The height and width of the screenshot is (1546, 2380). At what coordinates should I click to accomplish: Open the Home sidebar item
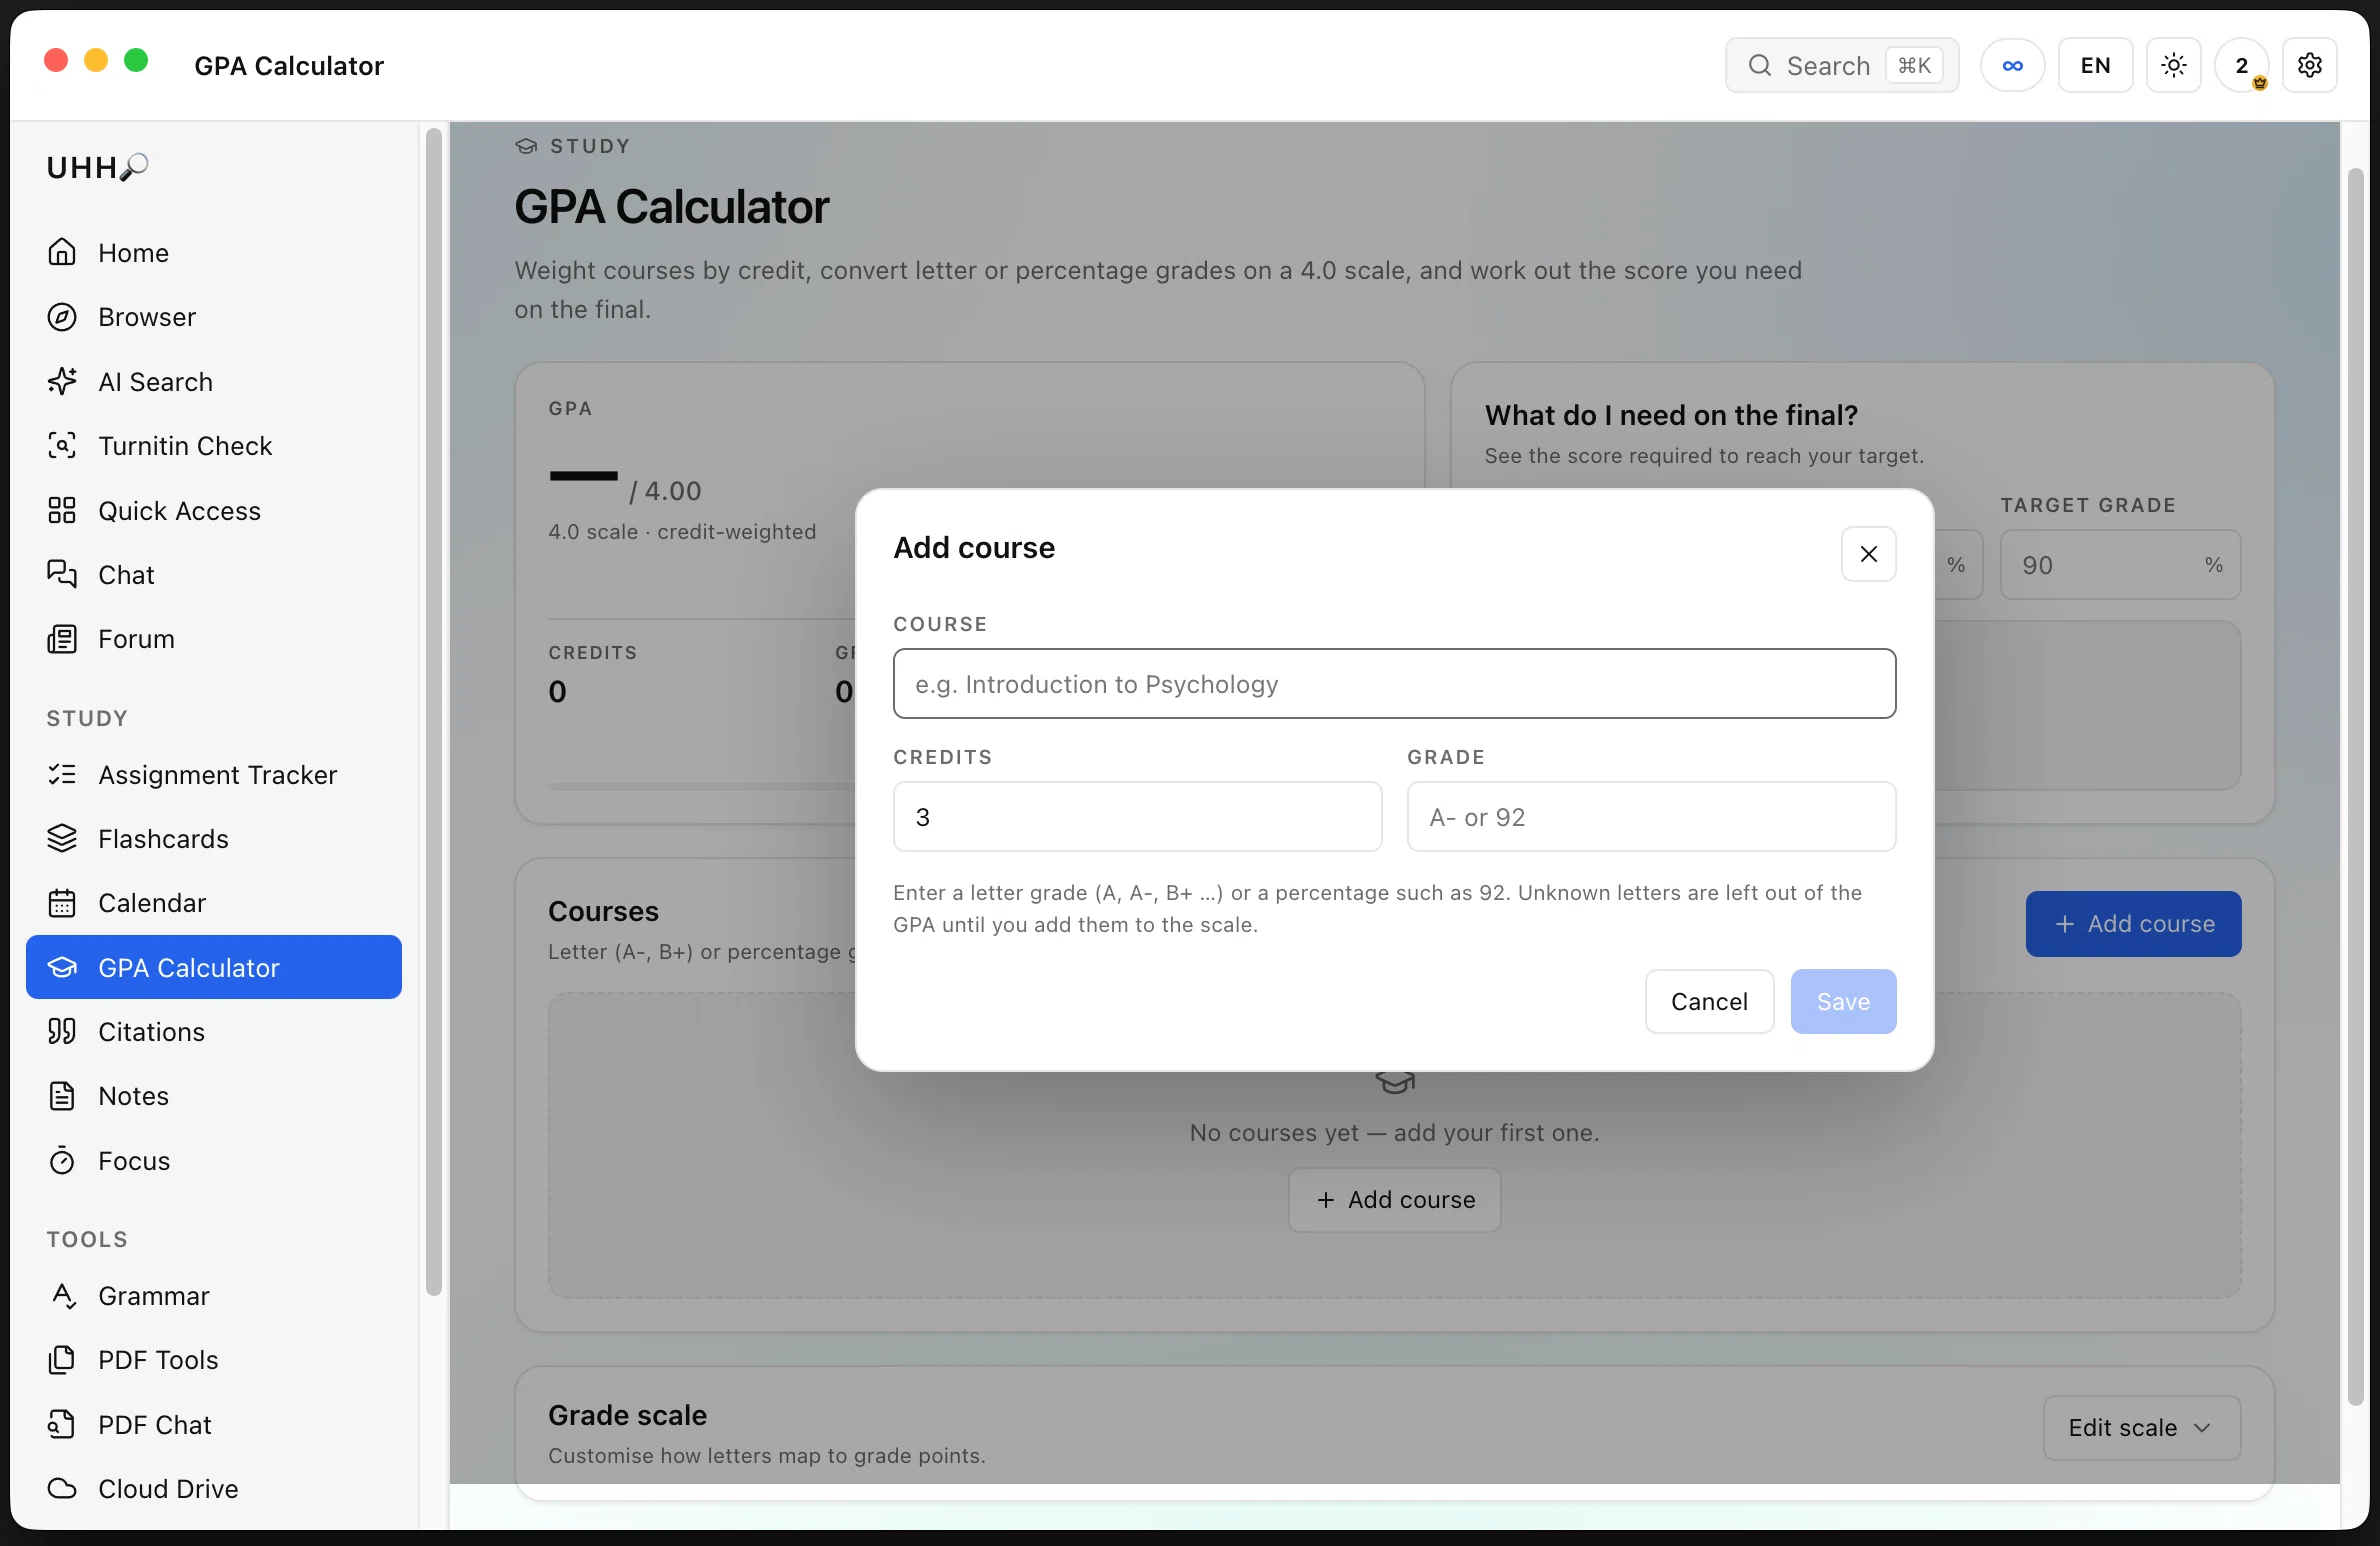pos(213,253)
